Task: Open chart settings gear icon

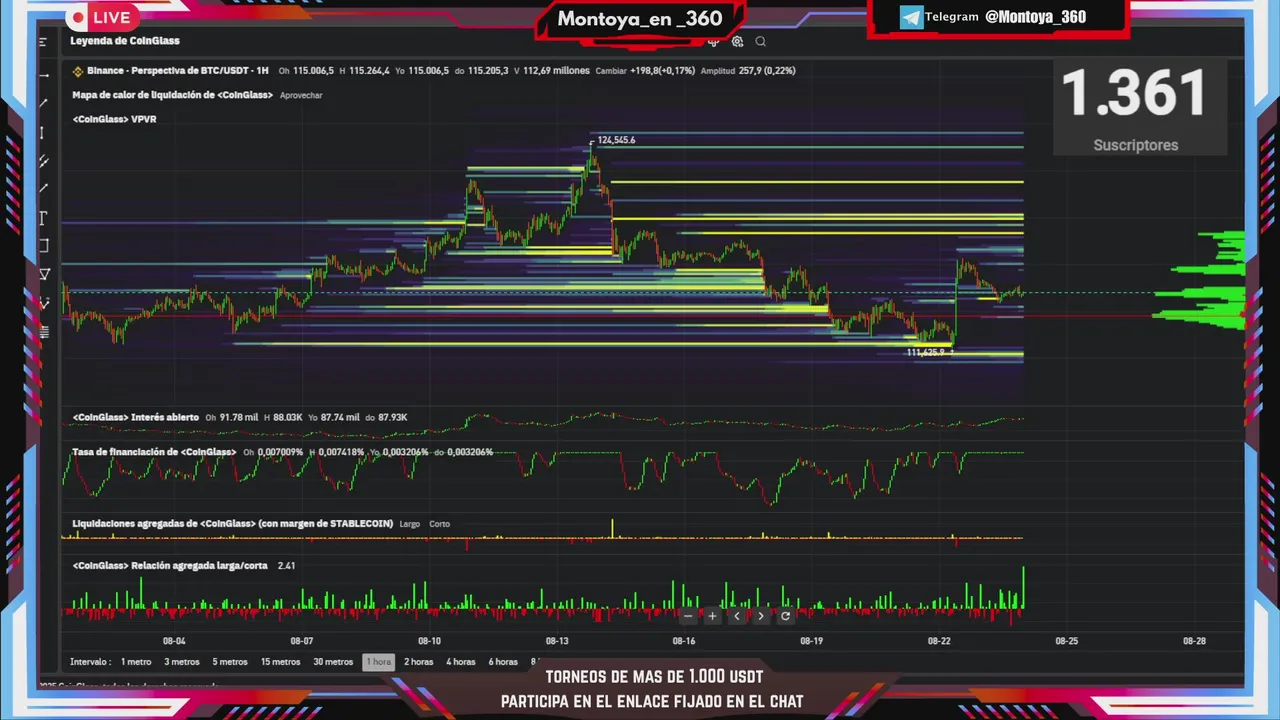Action: [737, 41]
